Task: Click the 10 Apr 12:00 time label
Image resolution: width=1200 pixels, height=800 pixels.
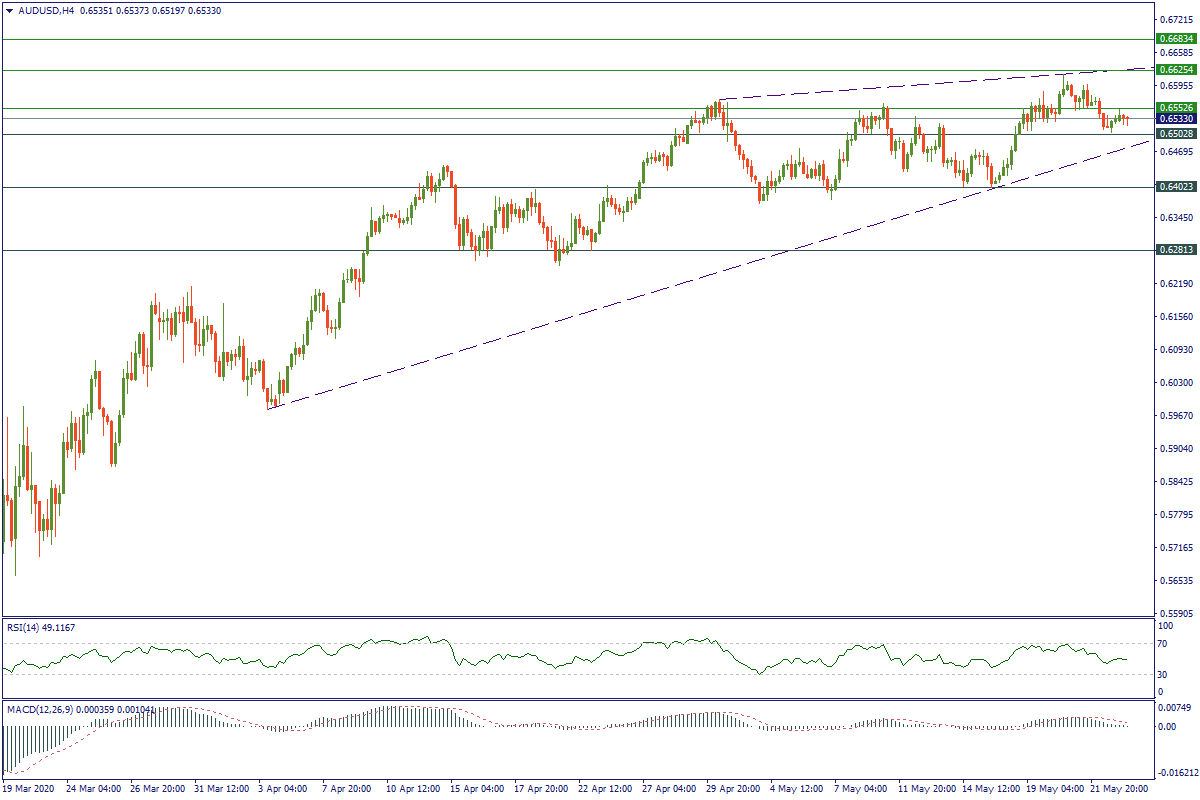Action: (x=414, y=789)
